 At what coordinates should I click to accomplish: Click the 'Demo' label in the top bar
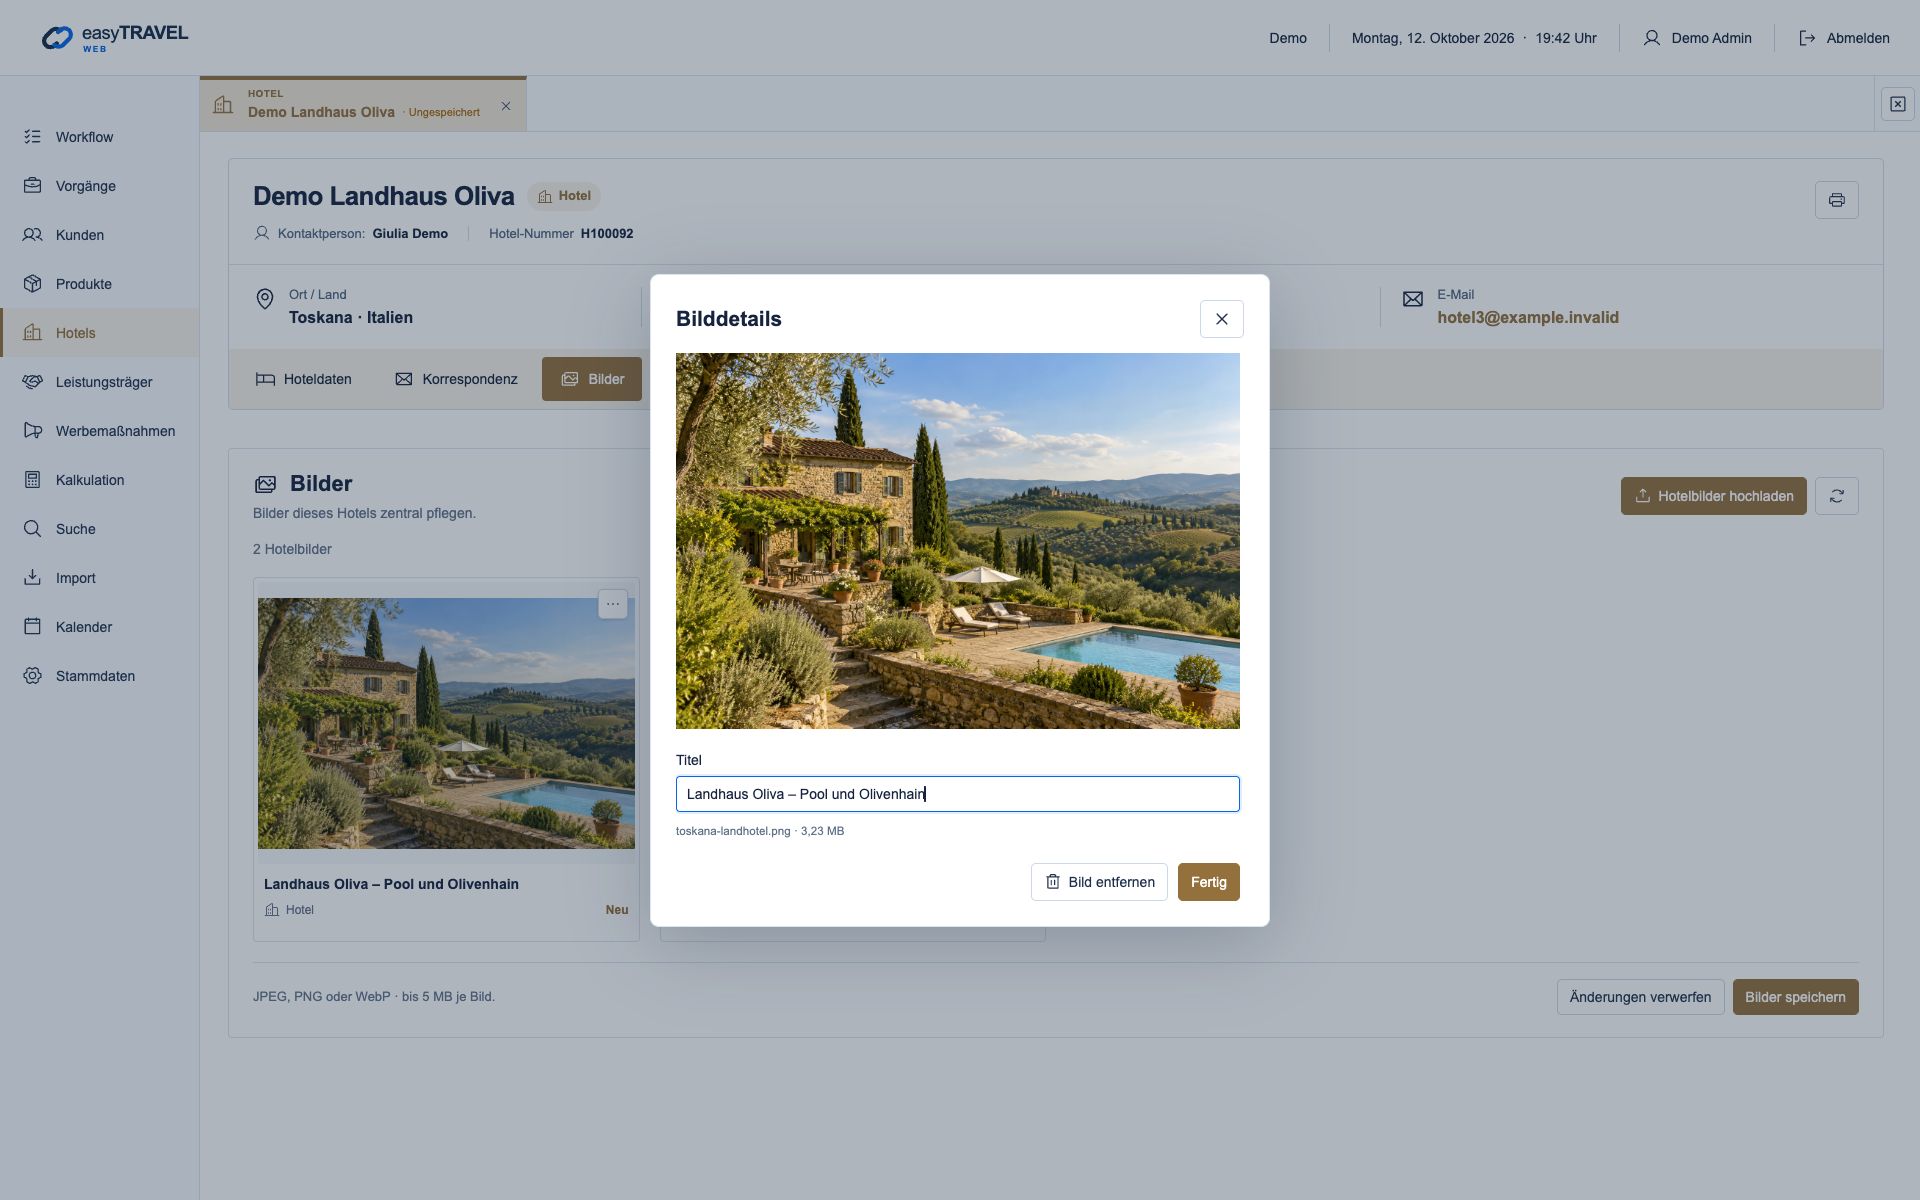(1288, 38)
